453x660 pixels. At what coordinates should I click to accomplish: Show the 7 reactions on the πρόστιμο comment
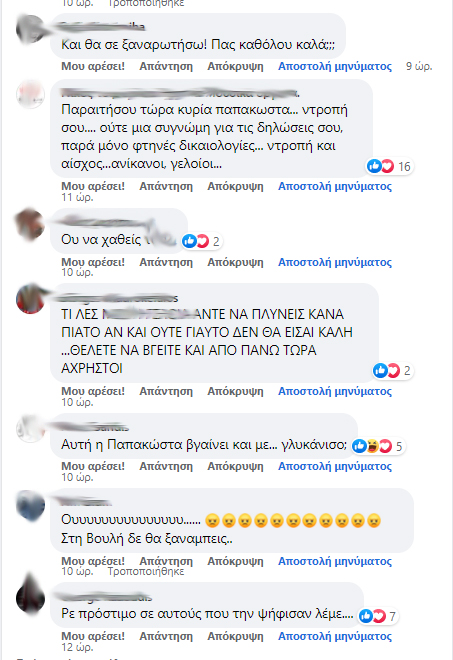[x=378, y=616]
